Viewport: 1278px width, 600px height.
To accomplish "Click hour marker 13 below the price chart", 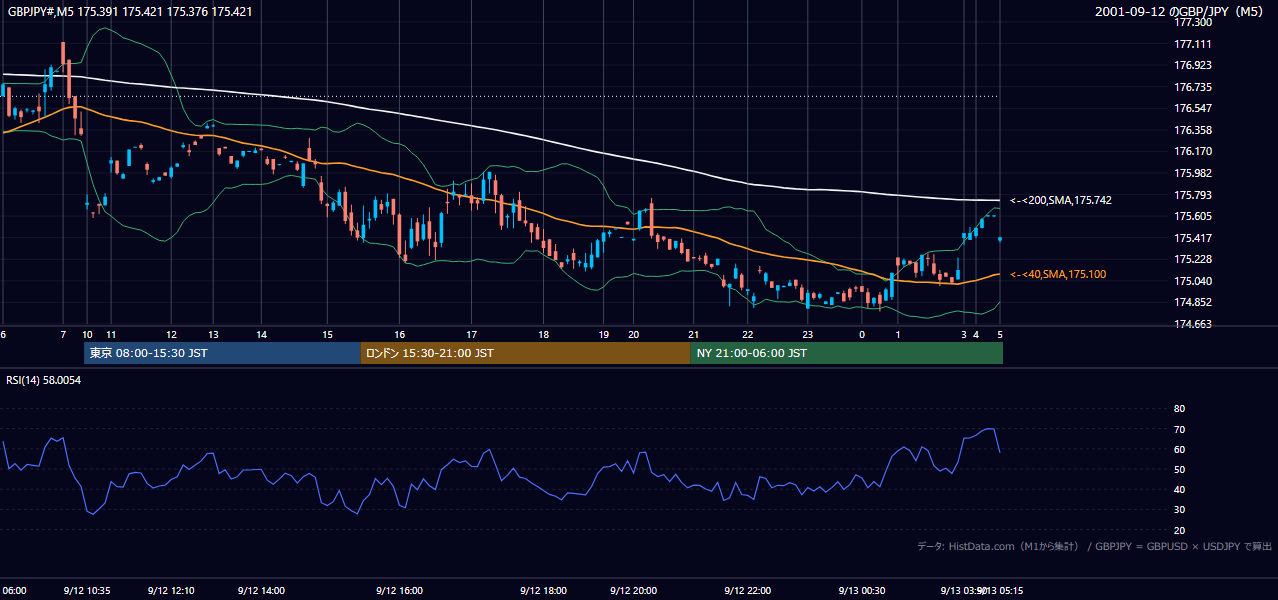I will [x=213, y=334].
